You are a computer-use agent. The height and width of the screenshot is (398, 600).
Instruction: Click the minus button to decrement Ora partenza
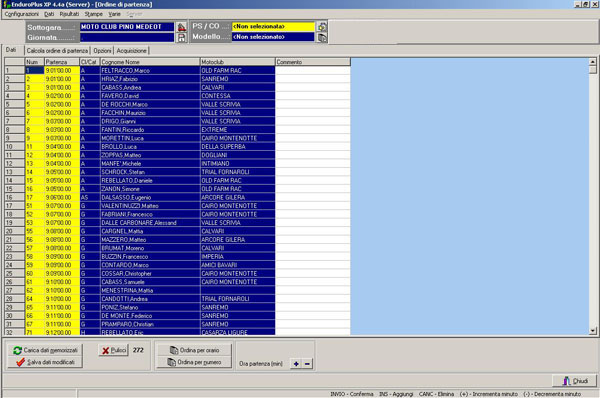tap(307, 364)
